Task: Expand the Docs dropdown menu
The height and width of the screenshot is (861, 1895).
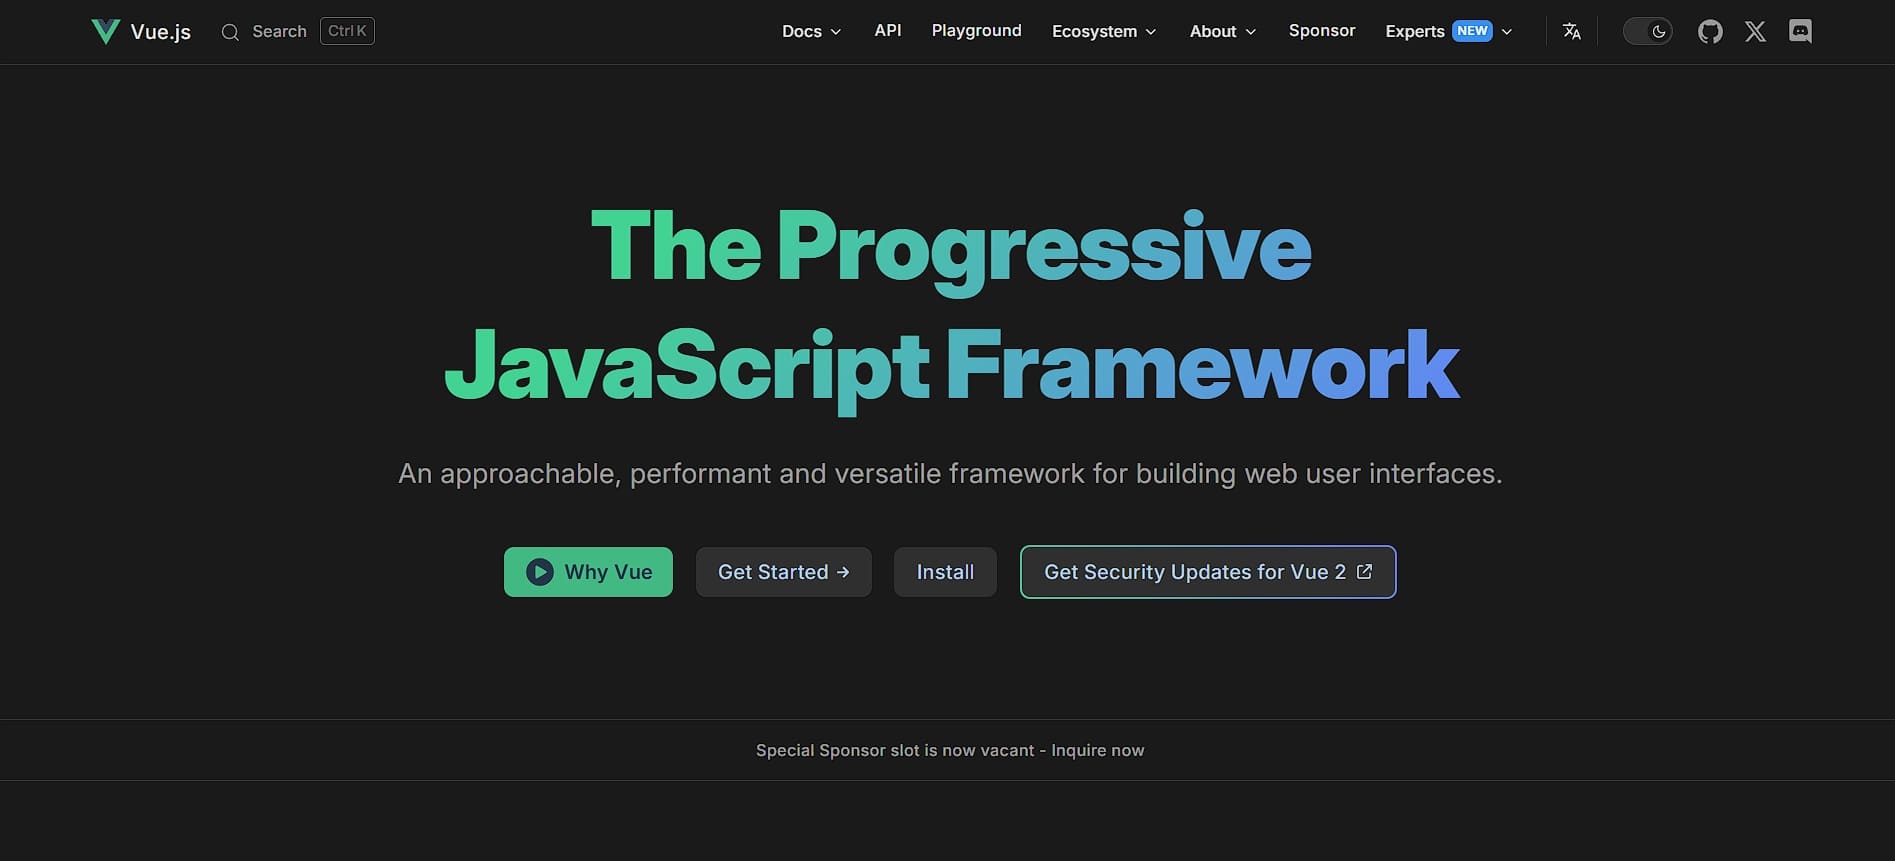Action: (x=811, y=32)
